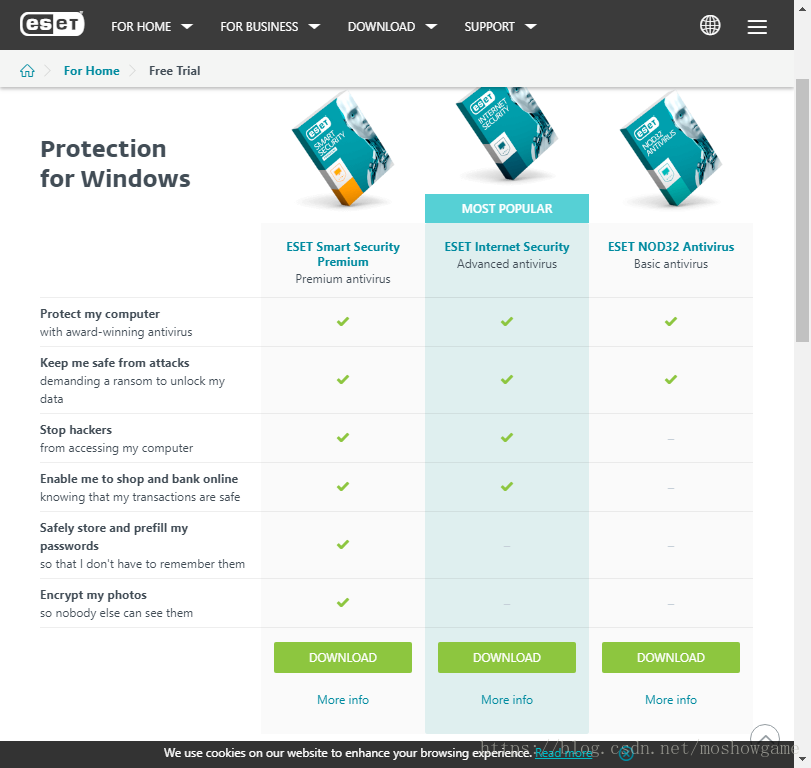Click 'Keep me safe from attacks' label
Image resolution: width=811 pixels, height=768 pixels.
115,363
